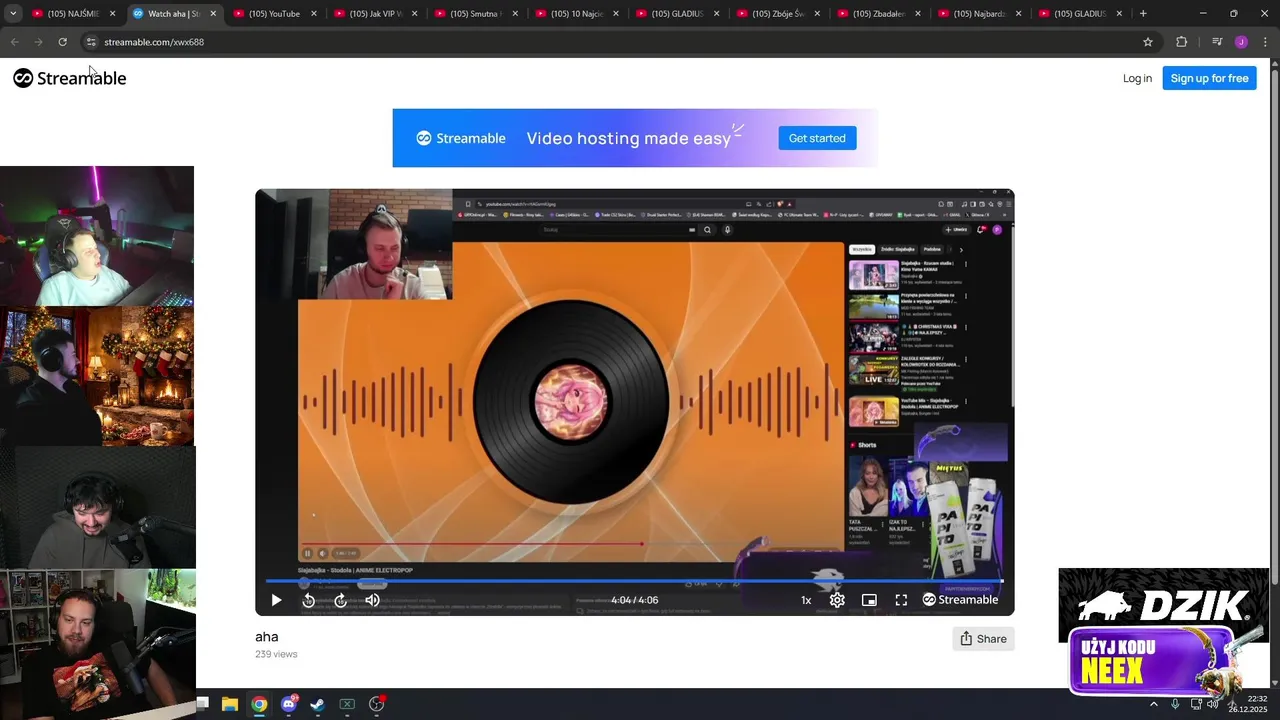Play the Streamable video
Image resolution: width=1280 pixels, height=720 pixels.
pyautogui.click(x=276, y=600)
